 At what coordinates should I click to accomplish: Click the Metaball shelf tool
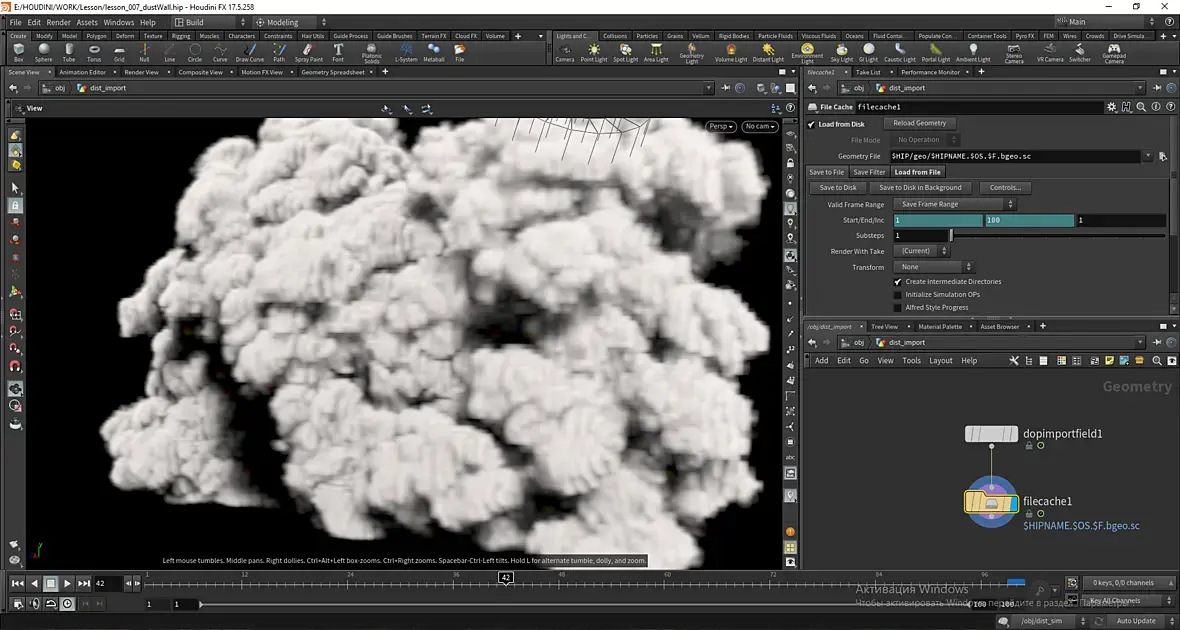point(433,52)
